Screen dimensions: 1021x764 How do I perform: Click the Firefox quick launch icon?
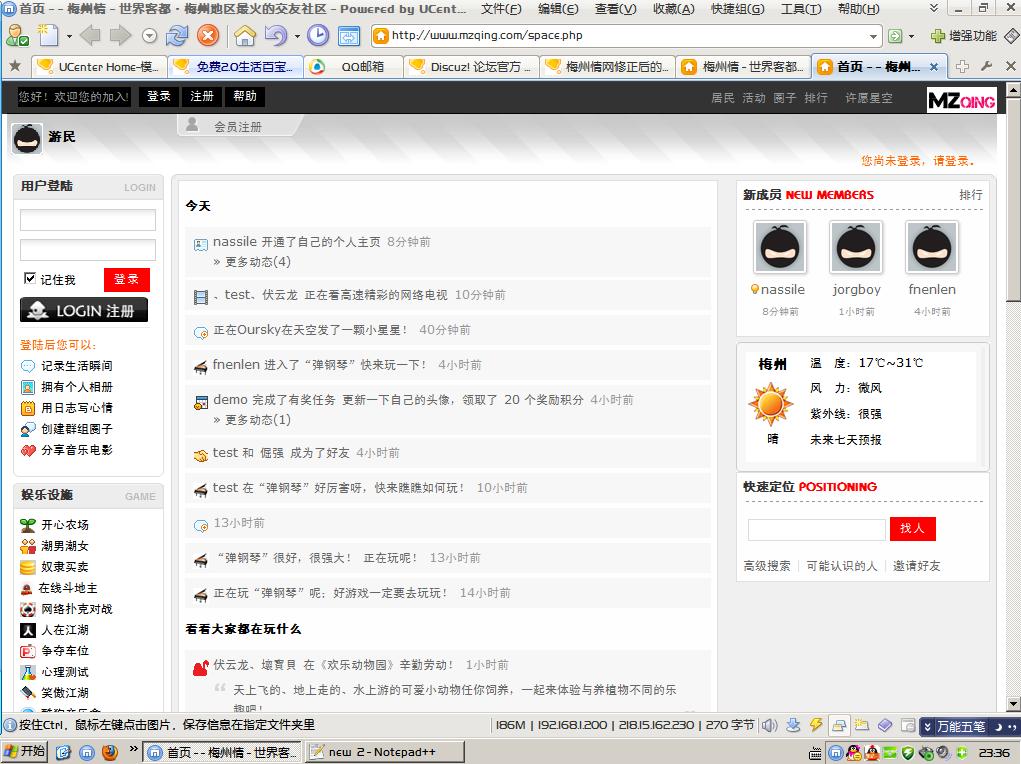(x=110, y=752)
